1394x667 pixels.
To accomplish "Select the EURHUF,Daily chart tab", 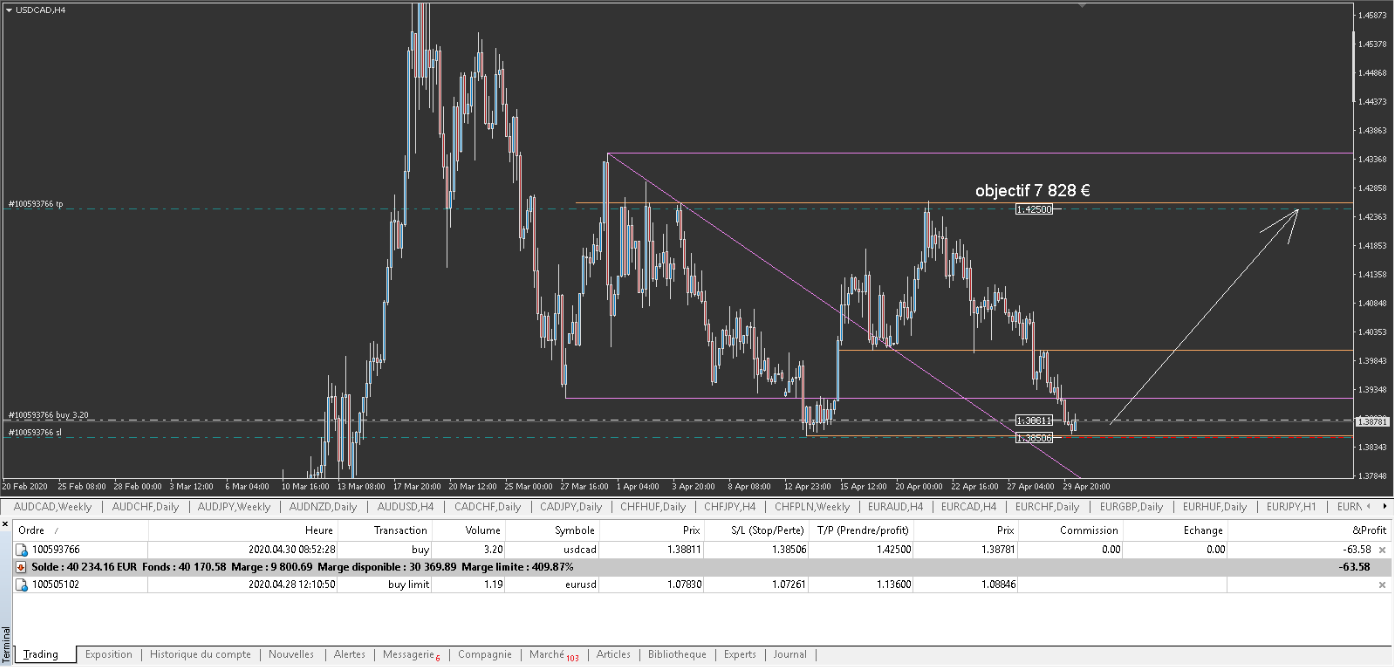I will point(1214,507).
